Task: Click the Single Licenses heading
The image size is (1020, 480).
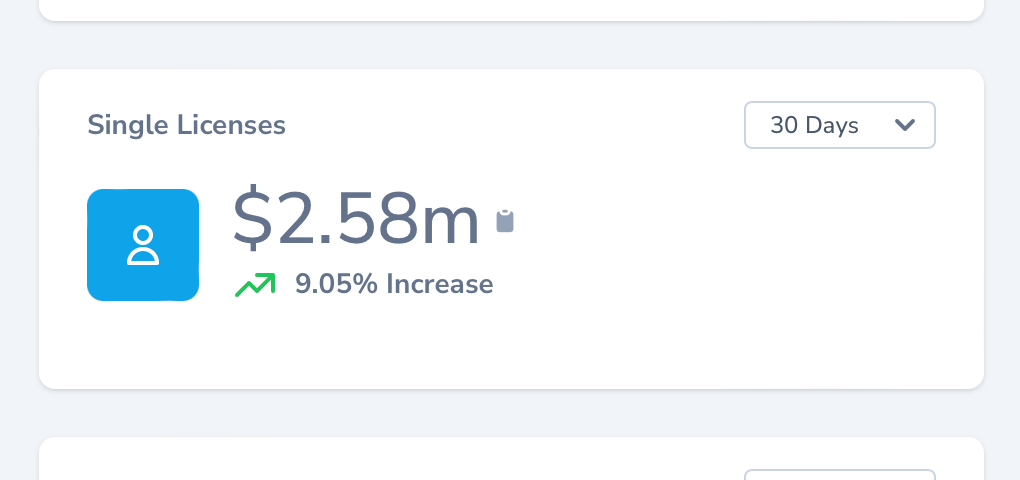Action: [186, 125]
